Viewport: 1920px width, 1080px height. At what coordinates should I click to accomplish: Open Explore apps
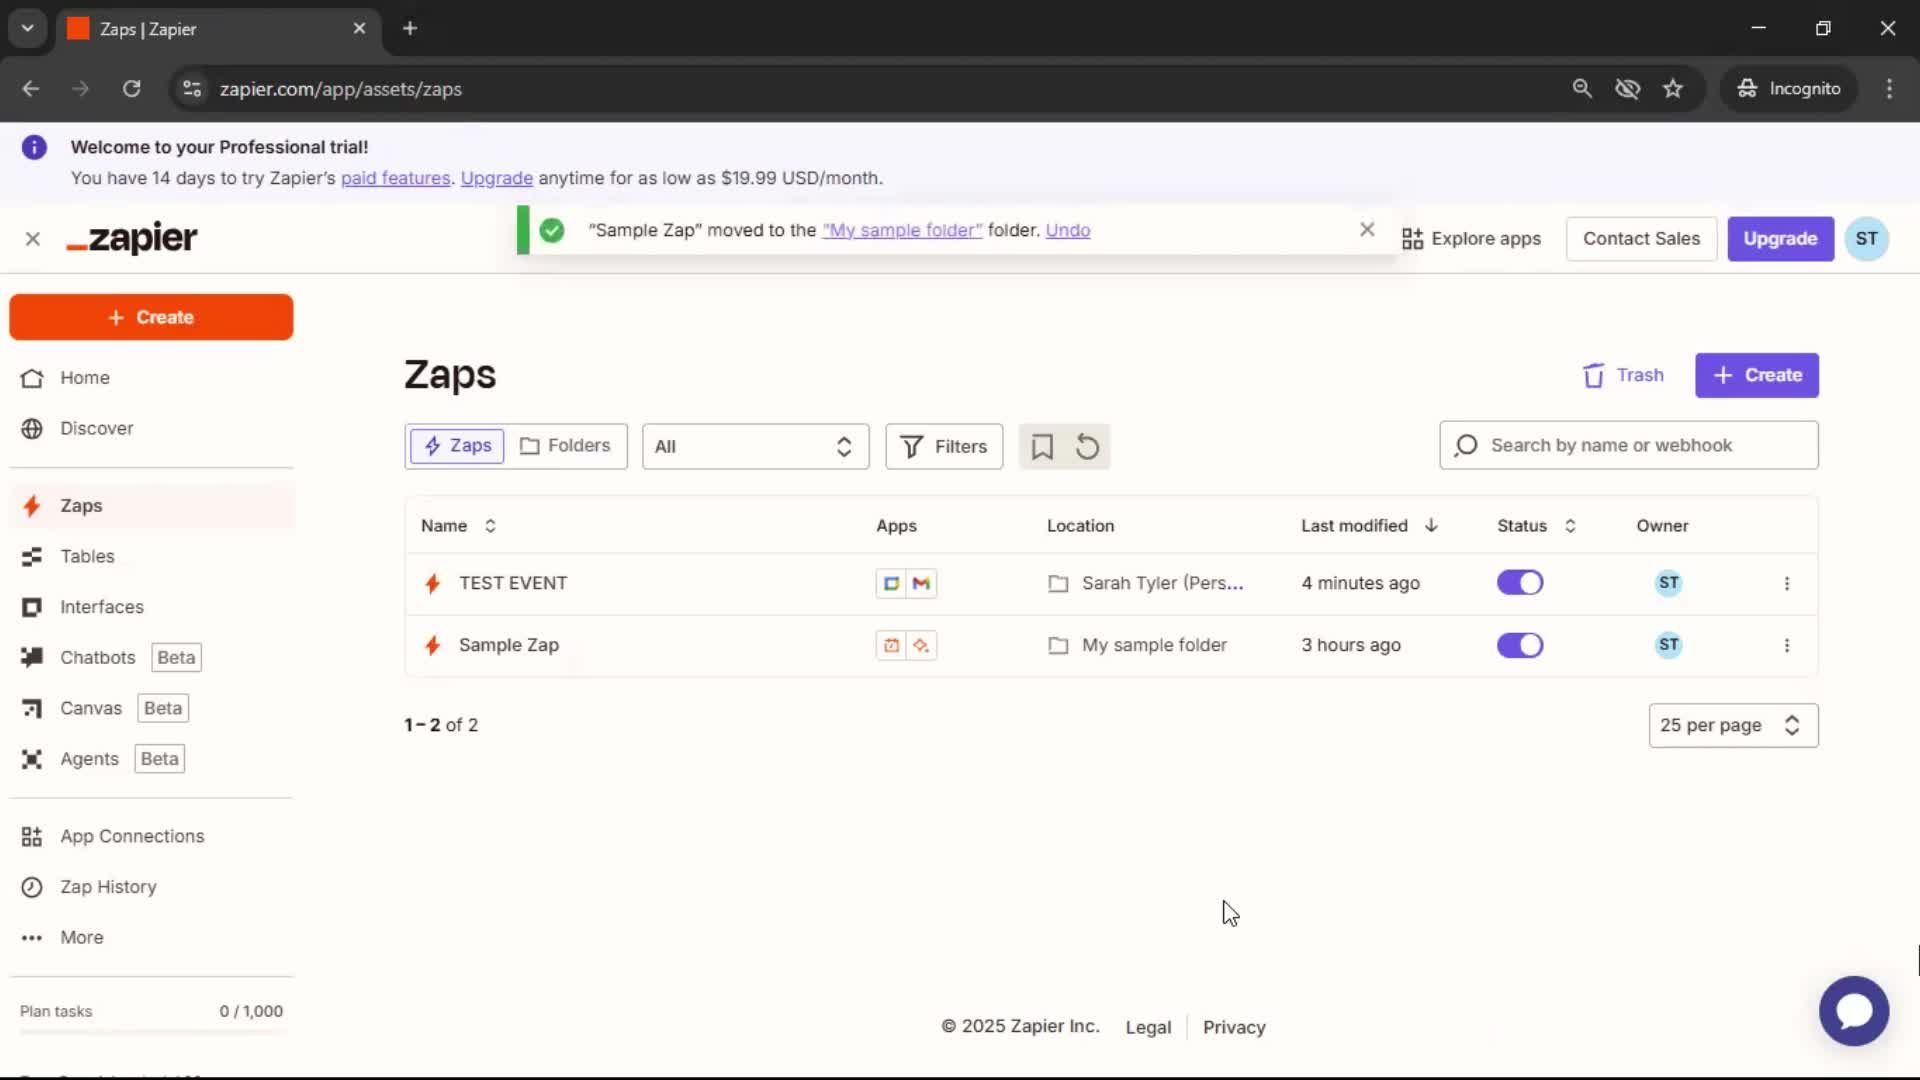coord(1471,239)
